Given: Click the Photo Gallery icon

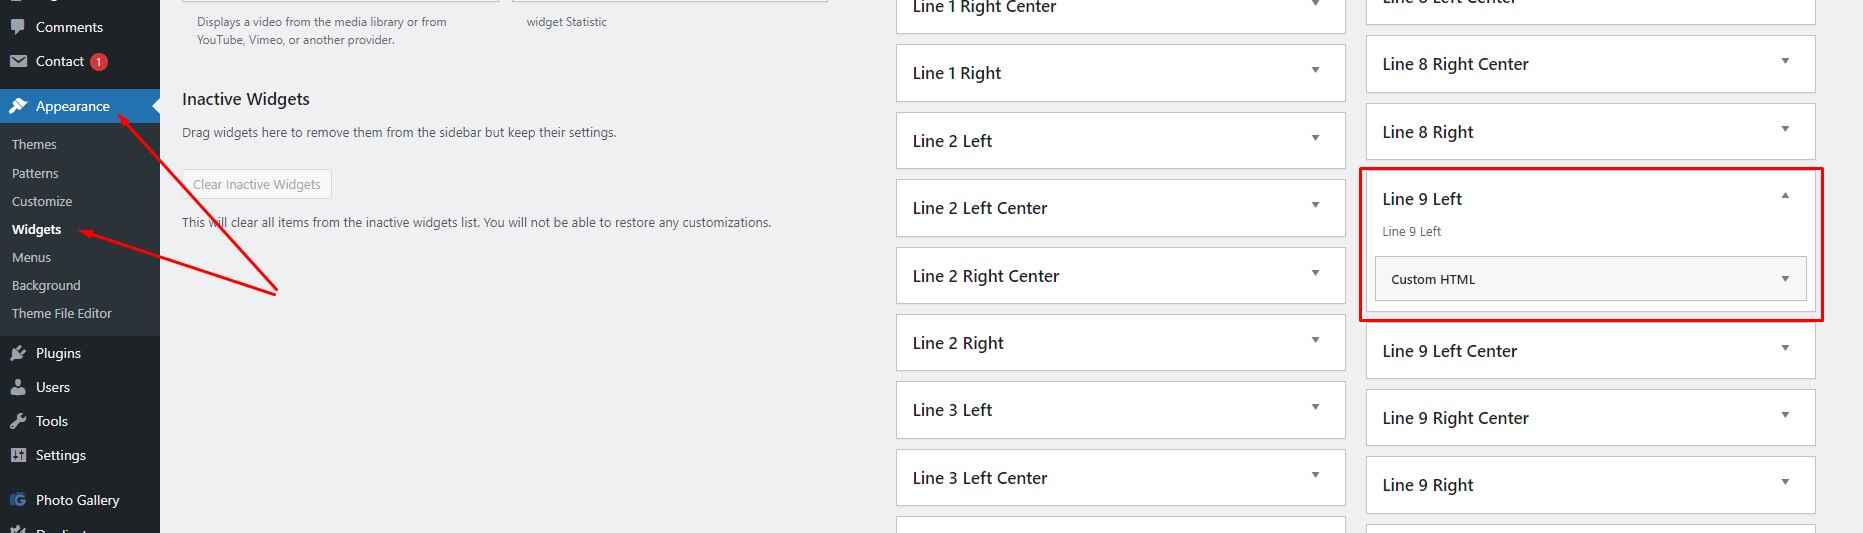Looking at the screenshot, I should point(18,500).
